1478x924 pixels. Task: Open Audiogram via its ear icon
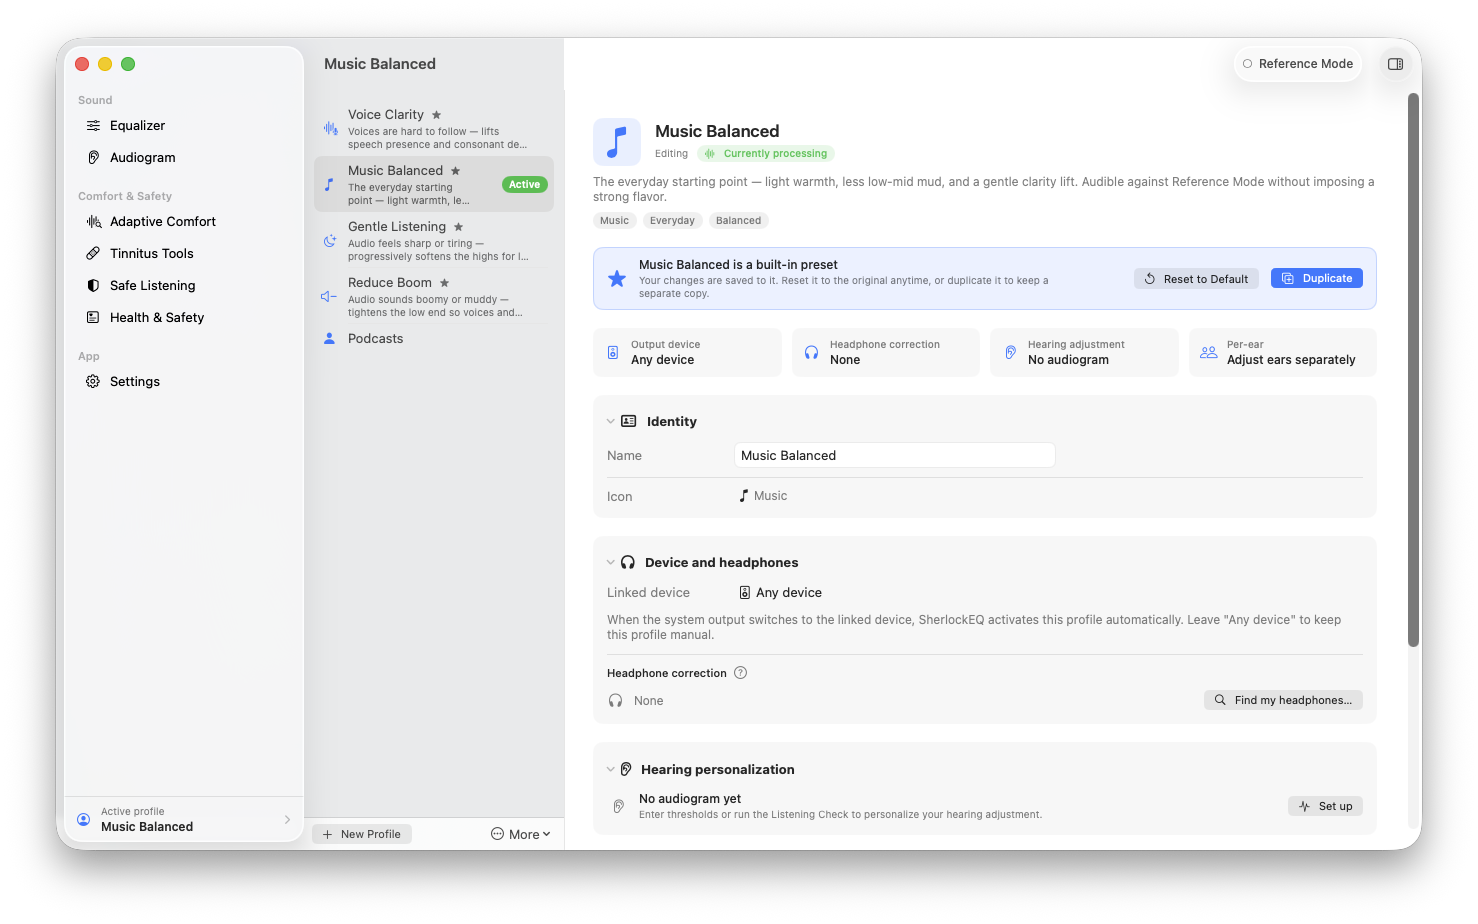[x=93, y=158]
